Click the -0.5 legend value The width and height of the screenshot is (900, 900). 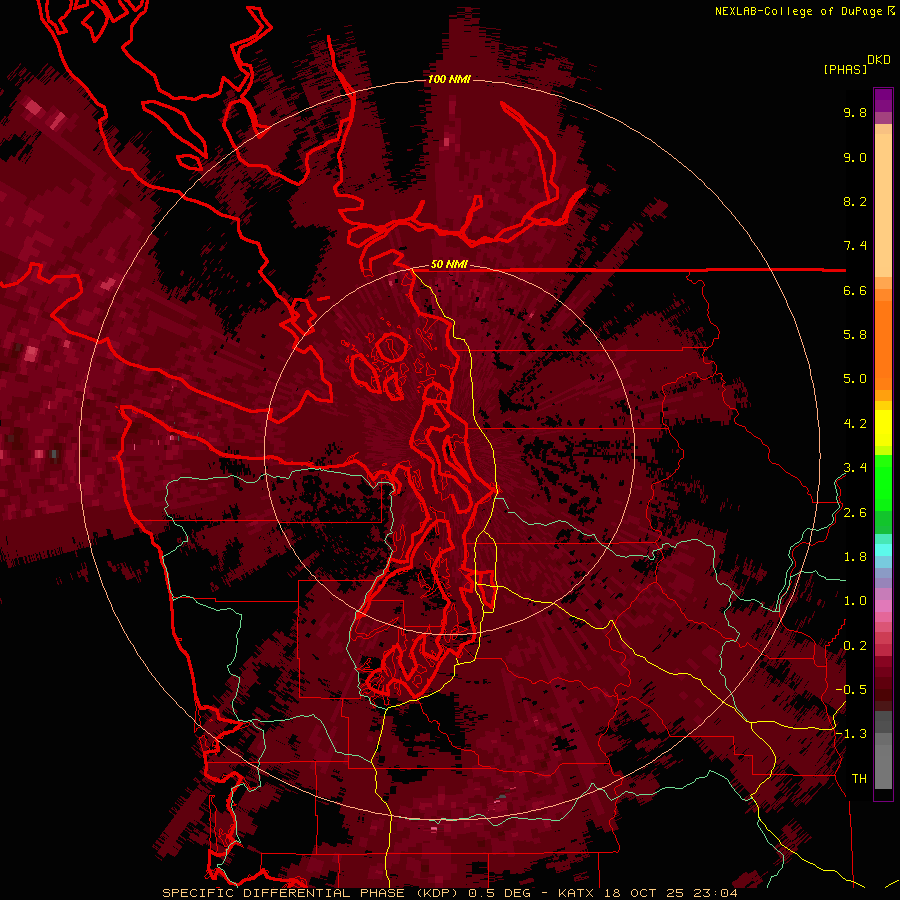851,690
